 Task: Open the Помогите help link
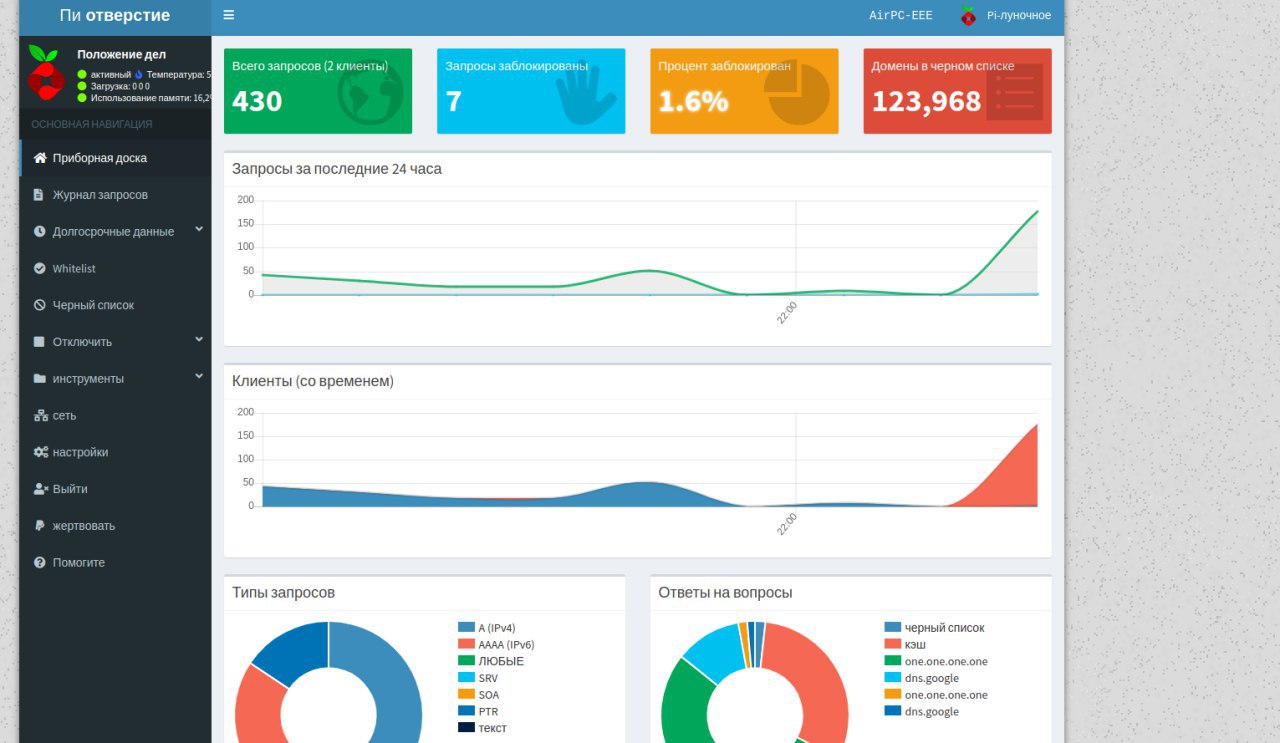(116, 563)
